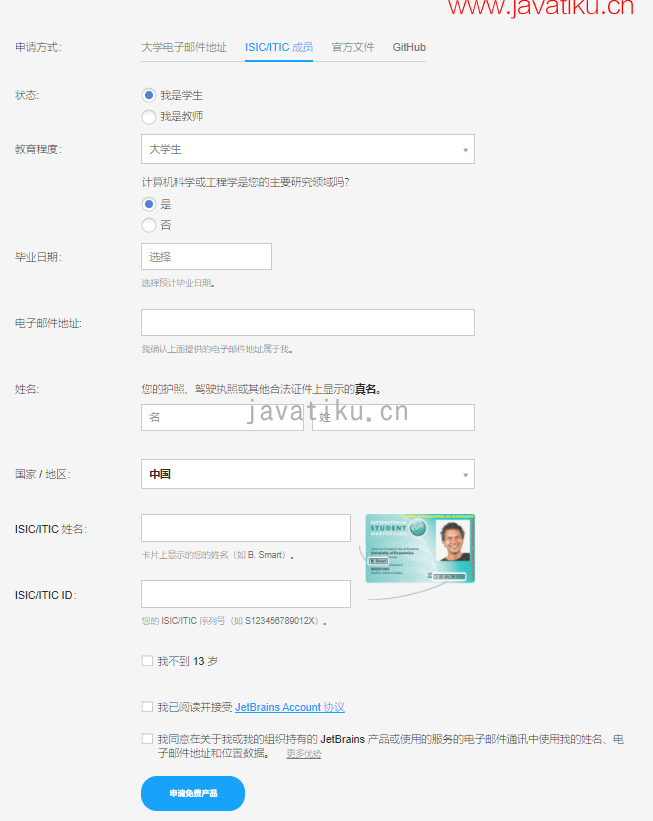Click the ISIC student card sample image

click(420, 548)
